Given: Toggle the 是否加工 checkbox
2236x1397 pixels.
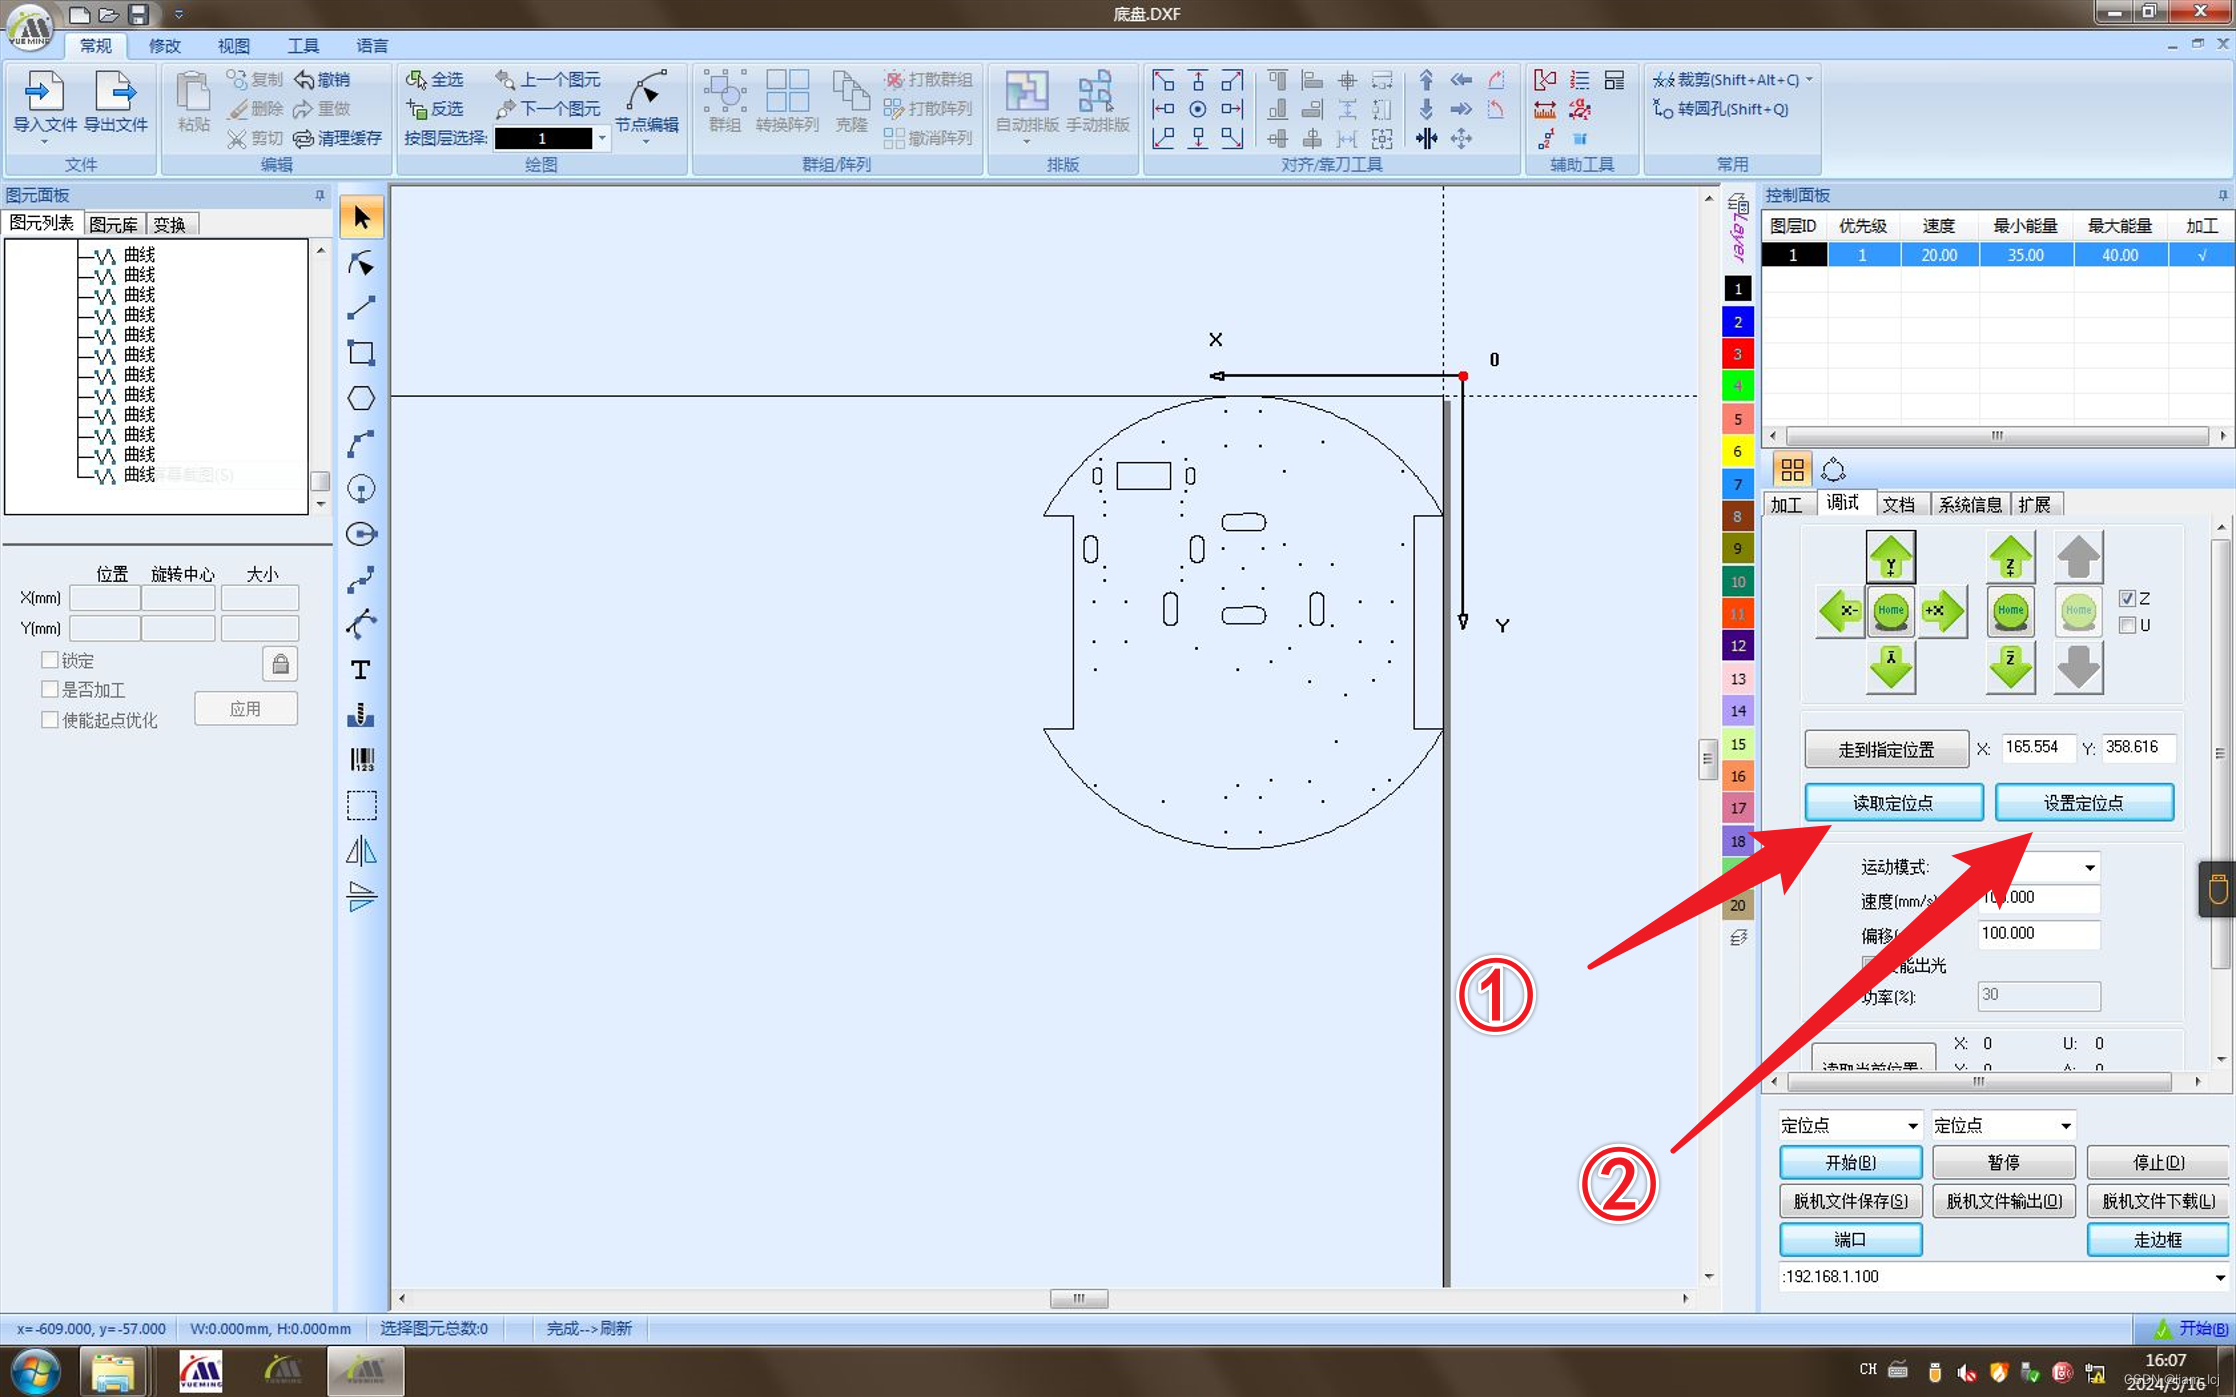Looking at the screenshot, I should (x=49, y=689).
